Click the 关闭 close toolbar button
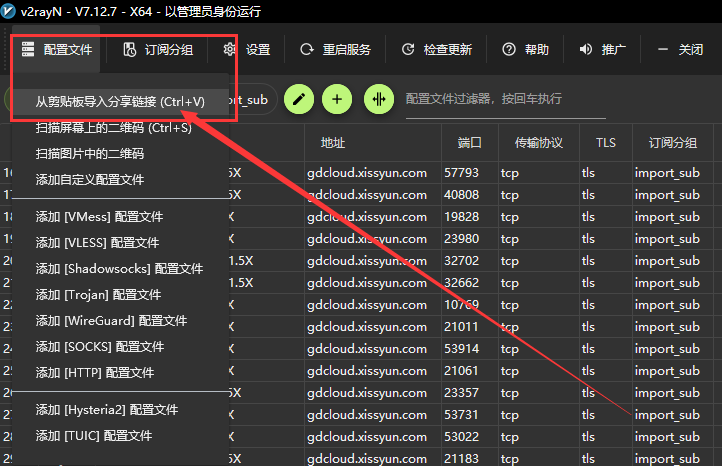This screenshot has width=722, height=466. (680, 50)
